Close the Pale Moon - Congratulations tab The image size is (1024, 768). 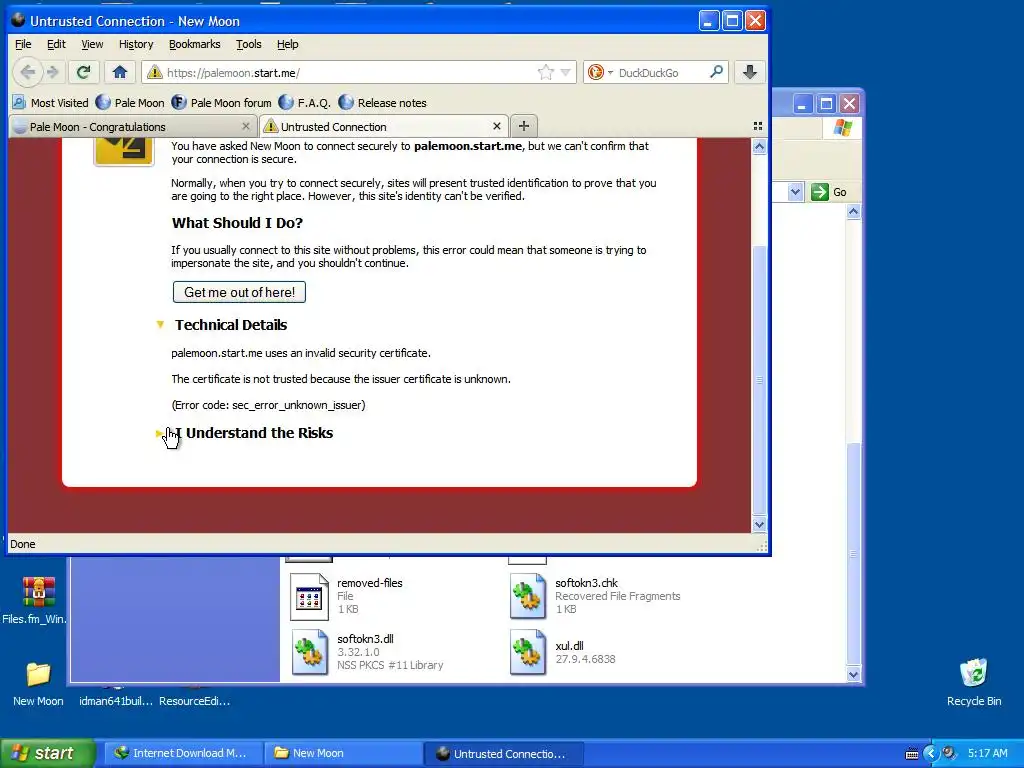246,126
